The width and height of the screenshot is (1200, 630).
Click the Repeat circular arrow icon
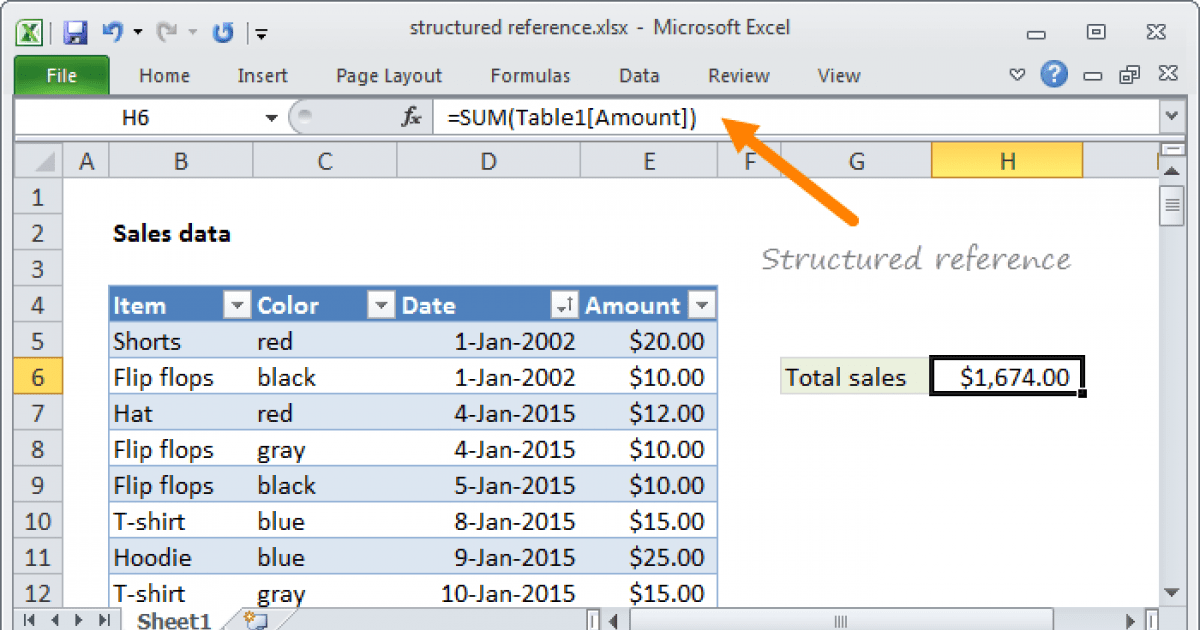coord(223,31)
